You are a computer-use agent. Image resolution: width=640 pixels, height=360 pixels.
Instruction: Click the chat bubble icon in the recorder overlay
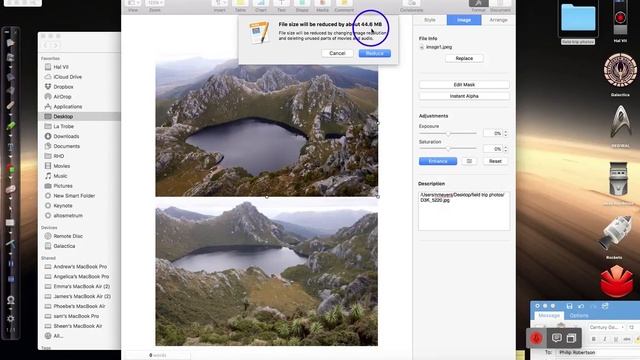click(x=556, y=338)
